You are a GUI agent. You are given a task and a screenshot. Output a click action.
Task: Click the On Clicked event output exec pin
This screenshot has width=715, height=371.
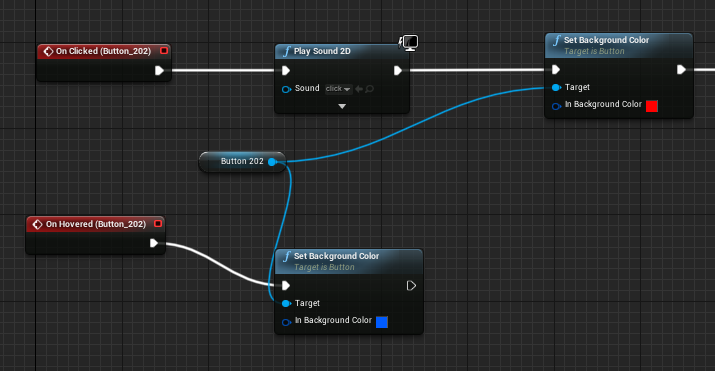[159, 71]
